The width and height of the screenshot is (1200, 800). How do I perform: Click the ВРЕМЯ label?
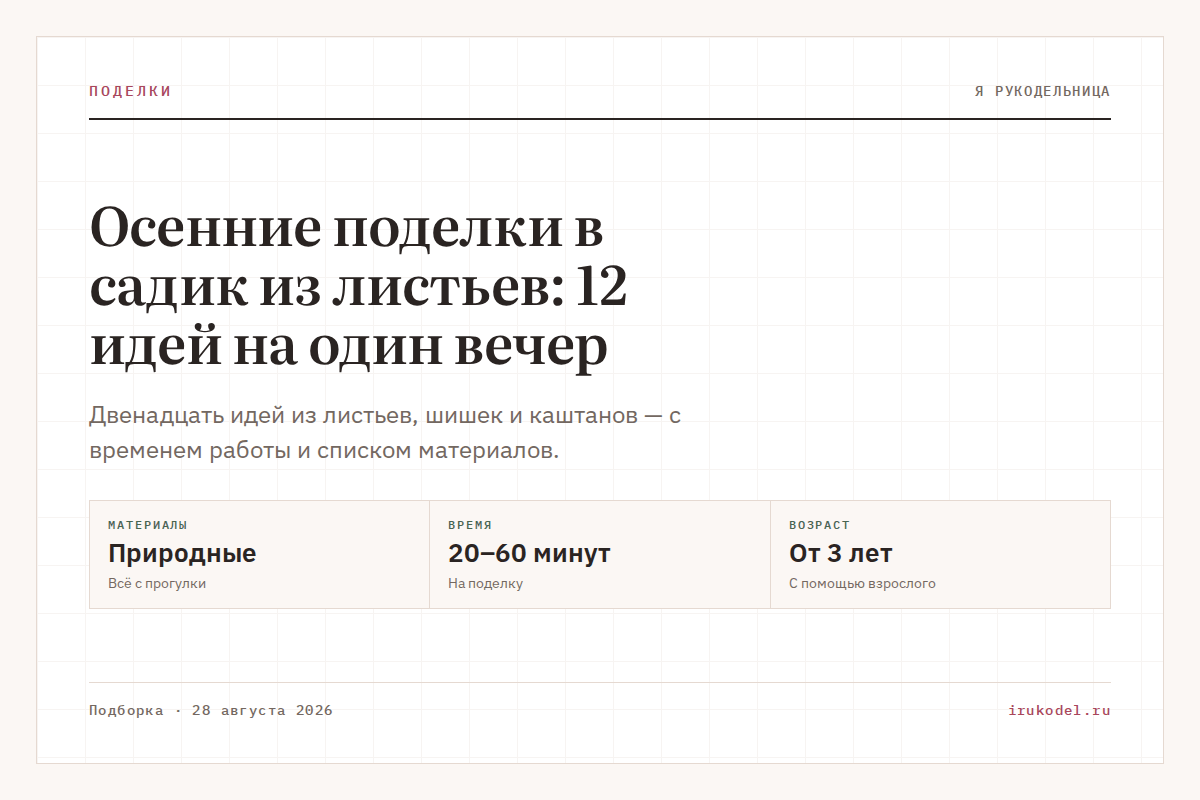pyautogui.click(x=470, y=525)
